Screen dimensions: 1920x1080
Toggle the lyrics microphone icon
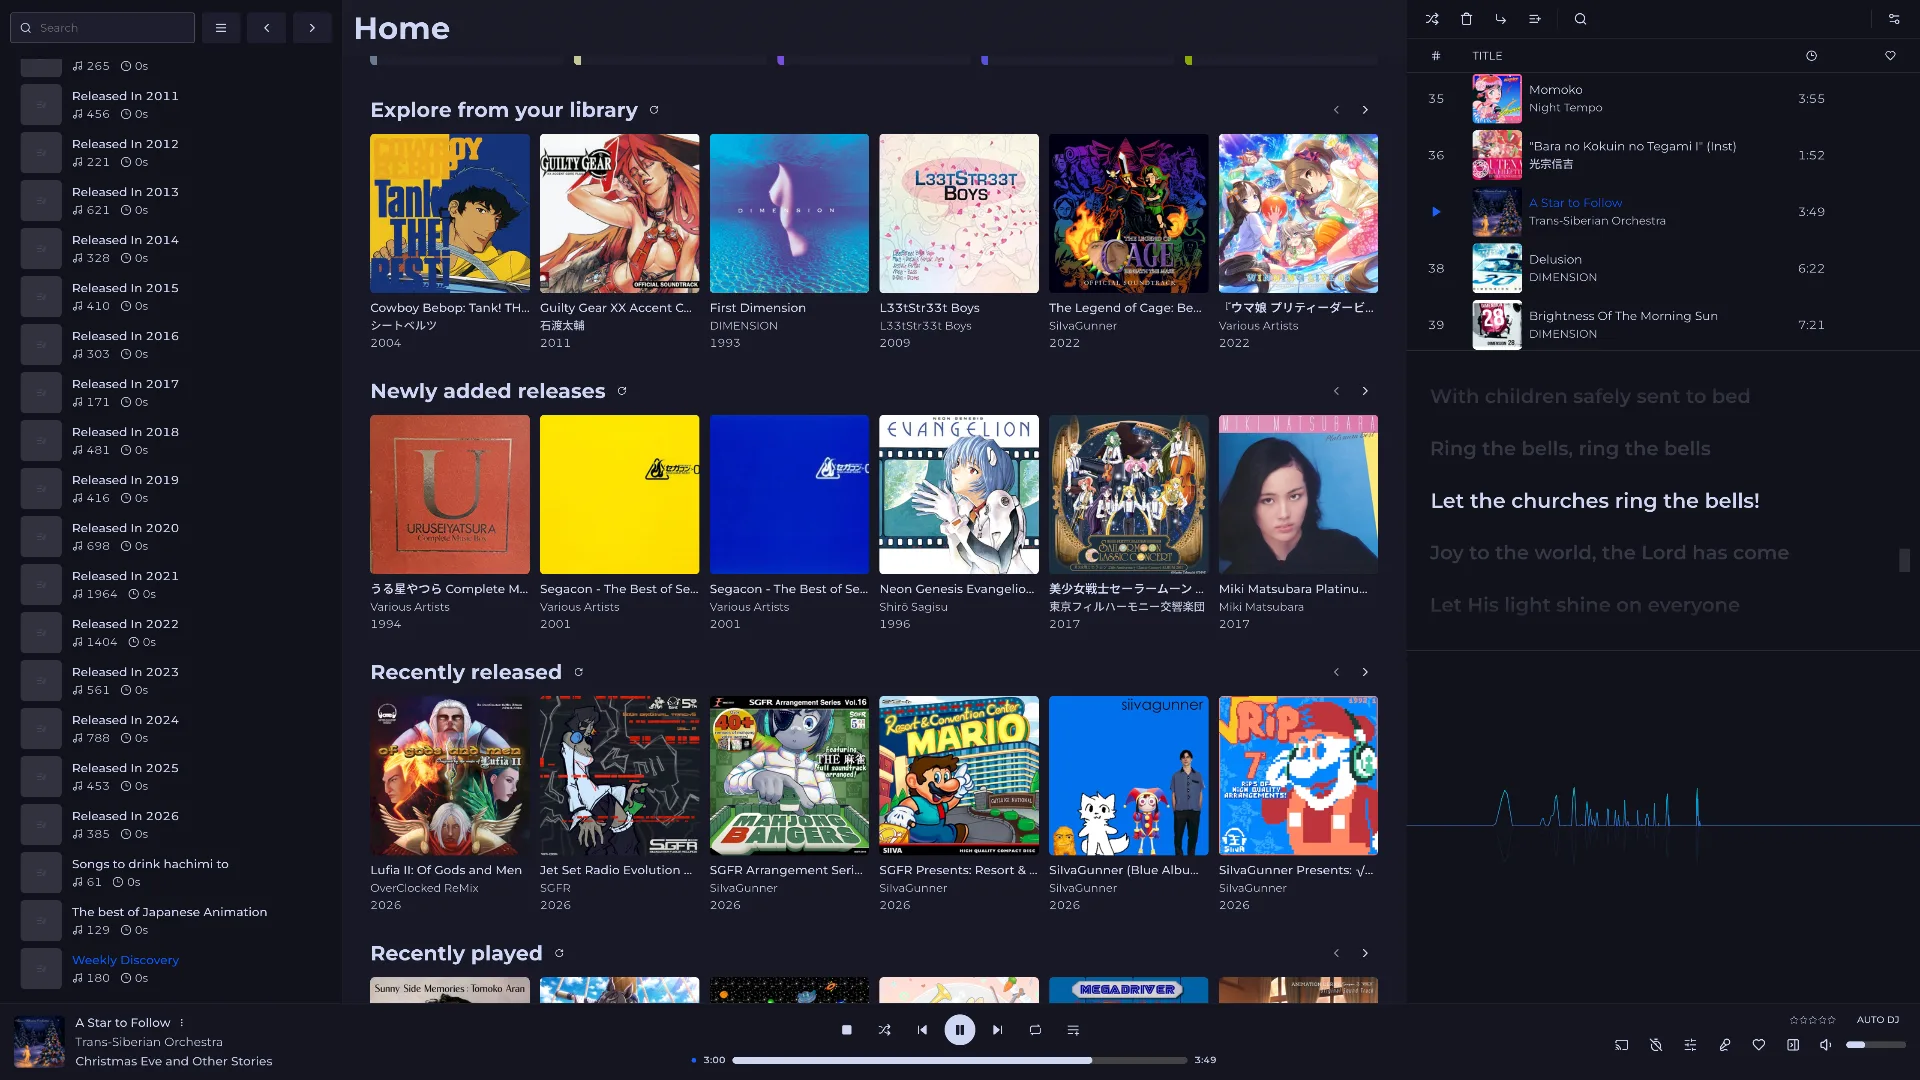(x=1725, y=1045)
